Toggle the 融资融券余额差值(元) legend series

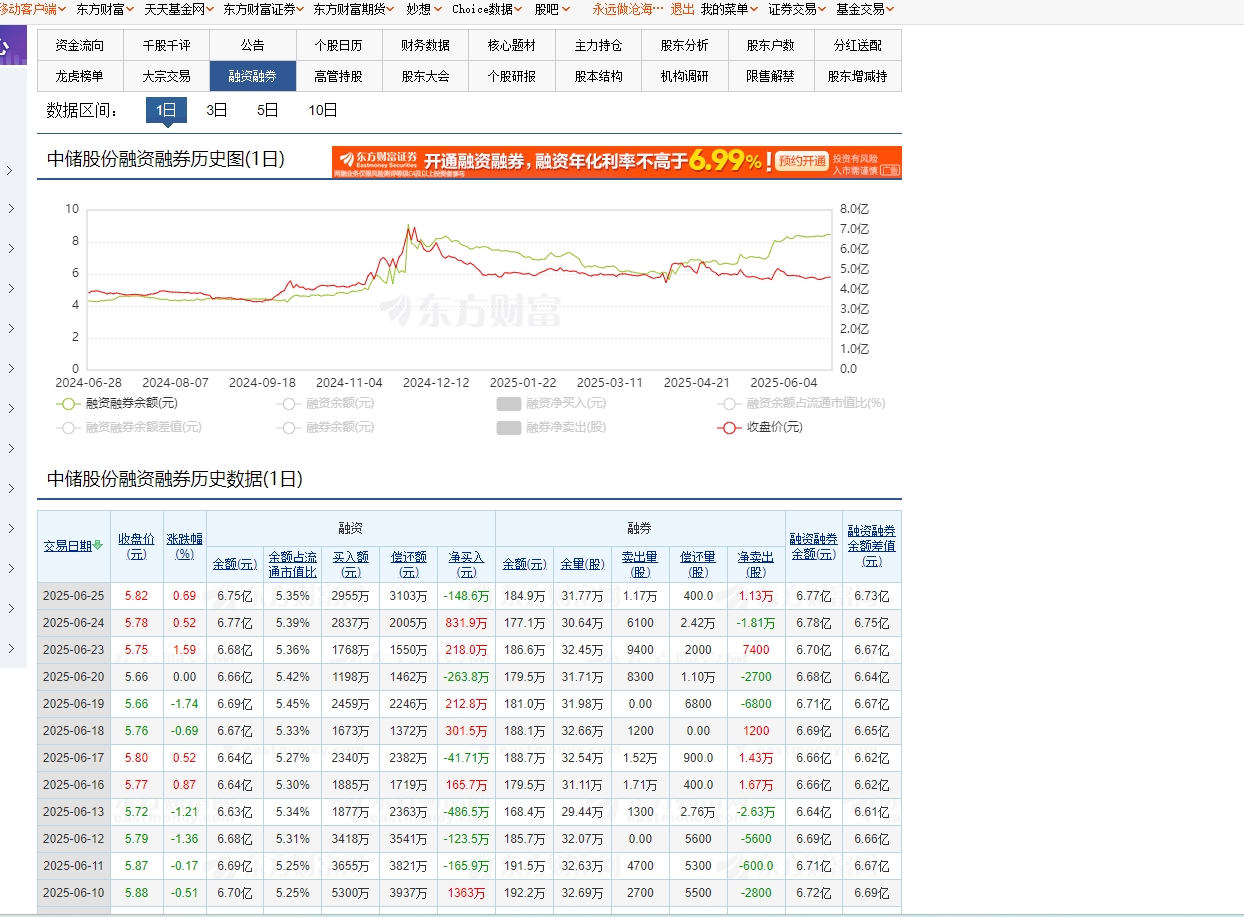(131, 427)
